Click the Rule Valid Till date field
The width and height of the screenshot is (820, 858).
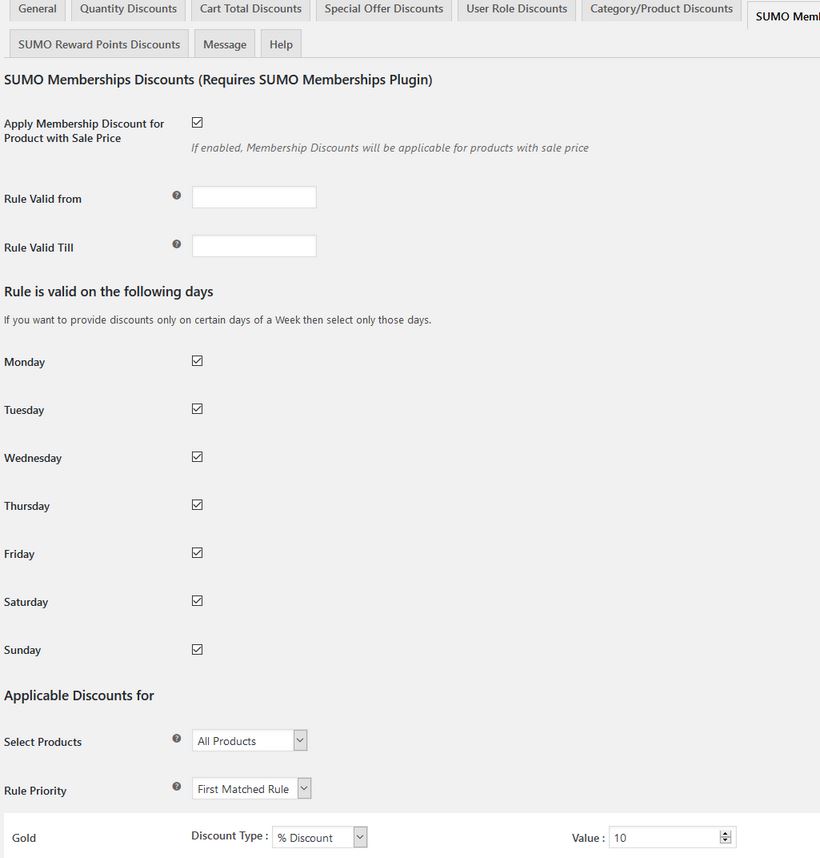(254, 246)
